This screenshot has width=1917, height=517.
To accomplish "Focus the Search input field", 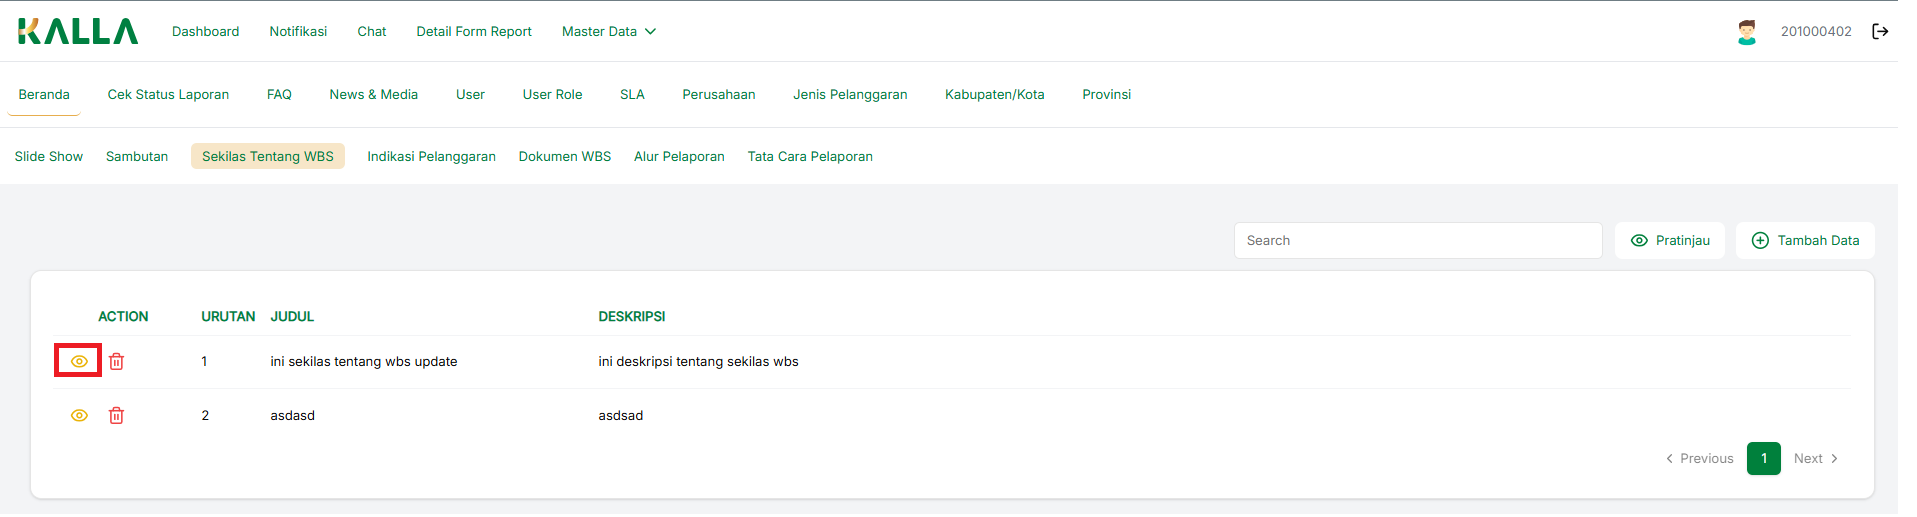I will click(x=1417, y=240).
